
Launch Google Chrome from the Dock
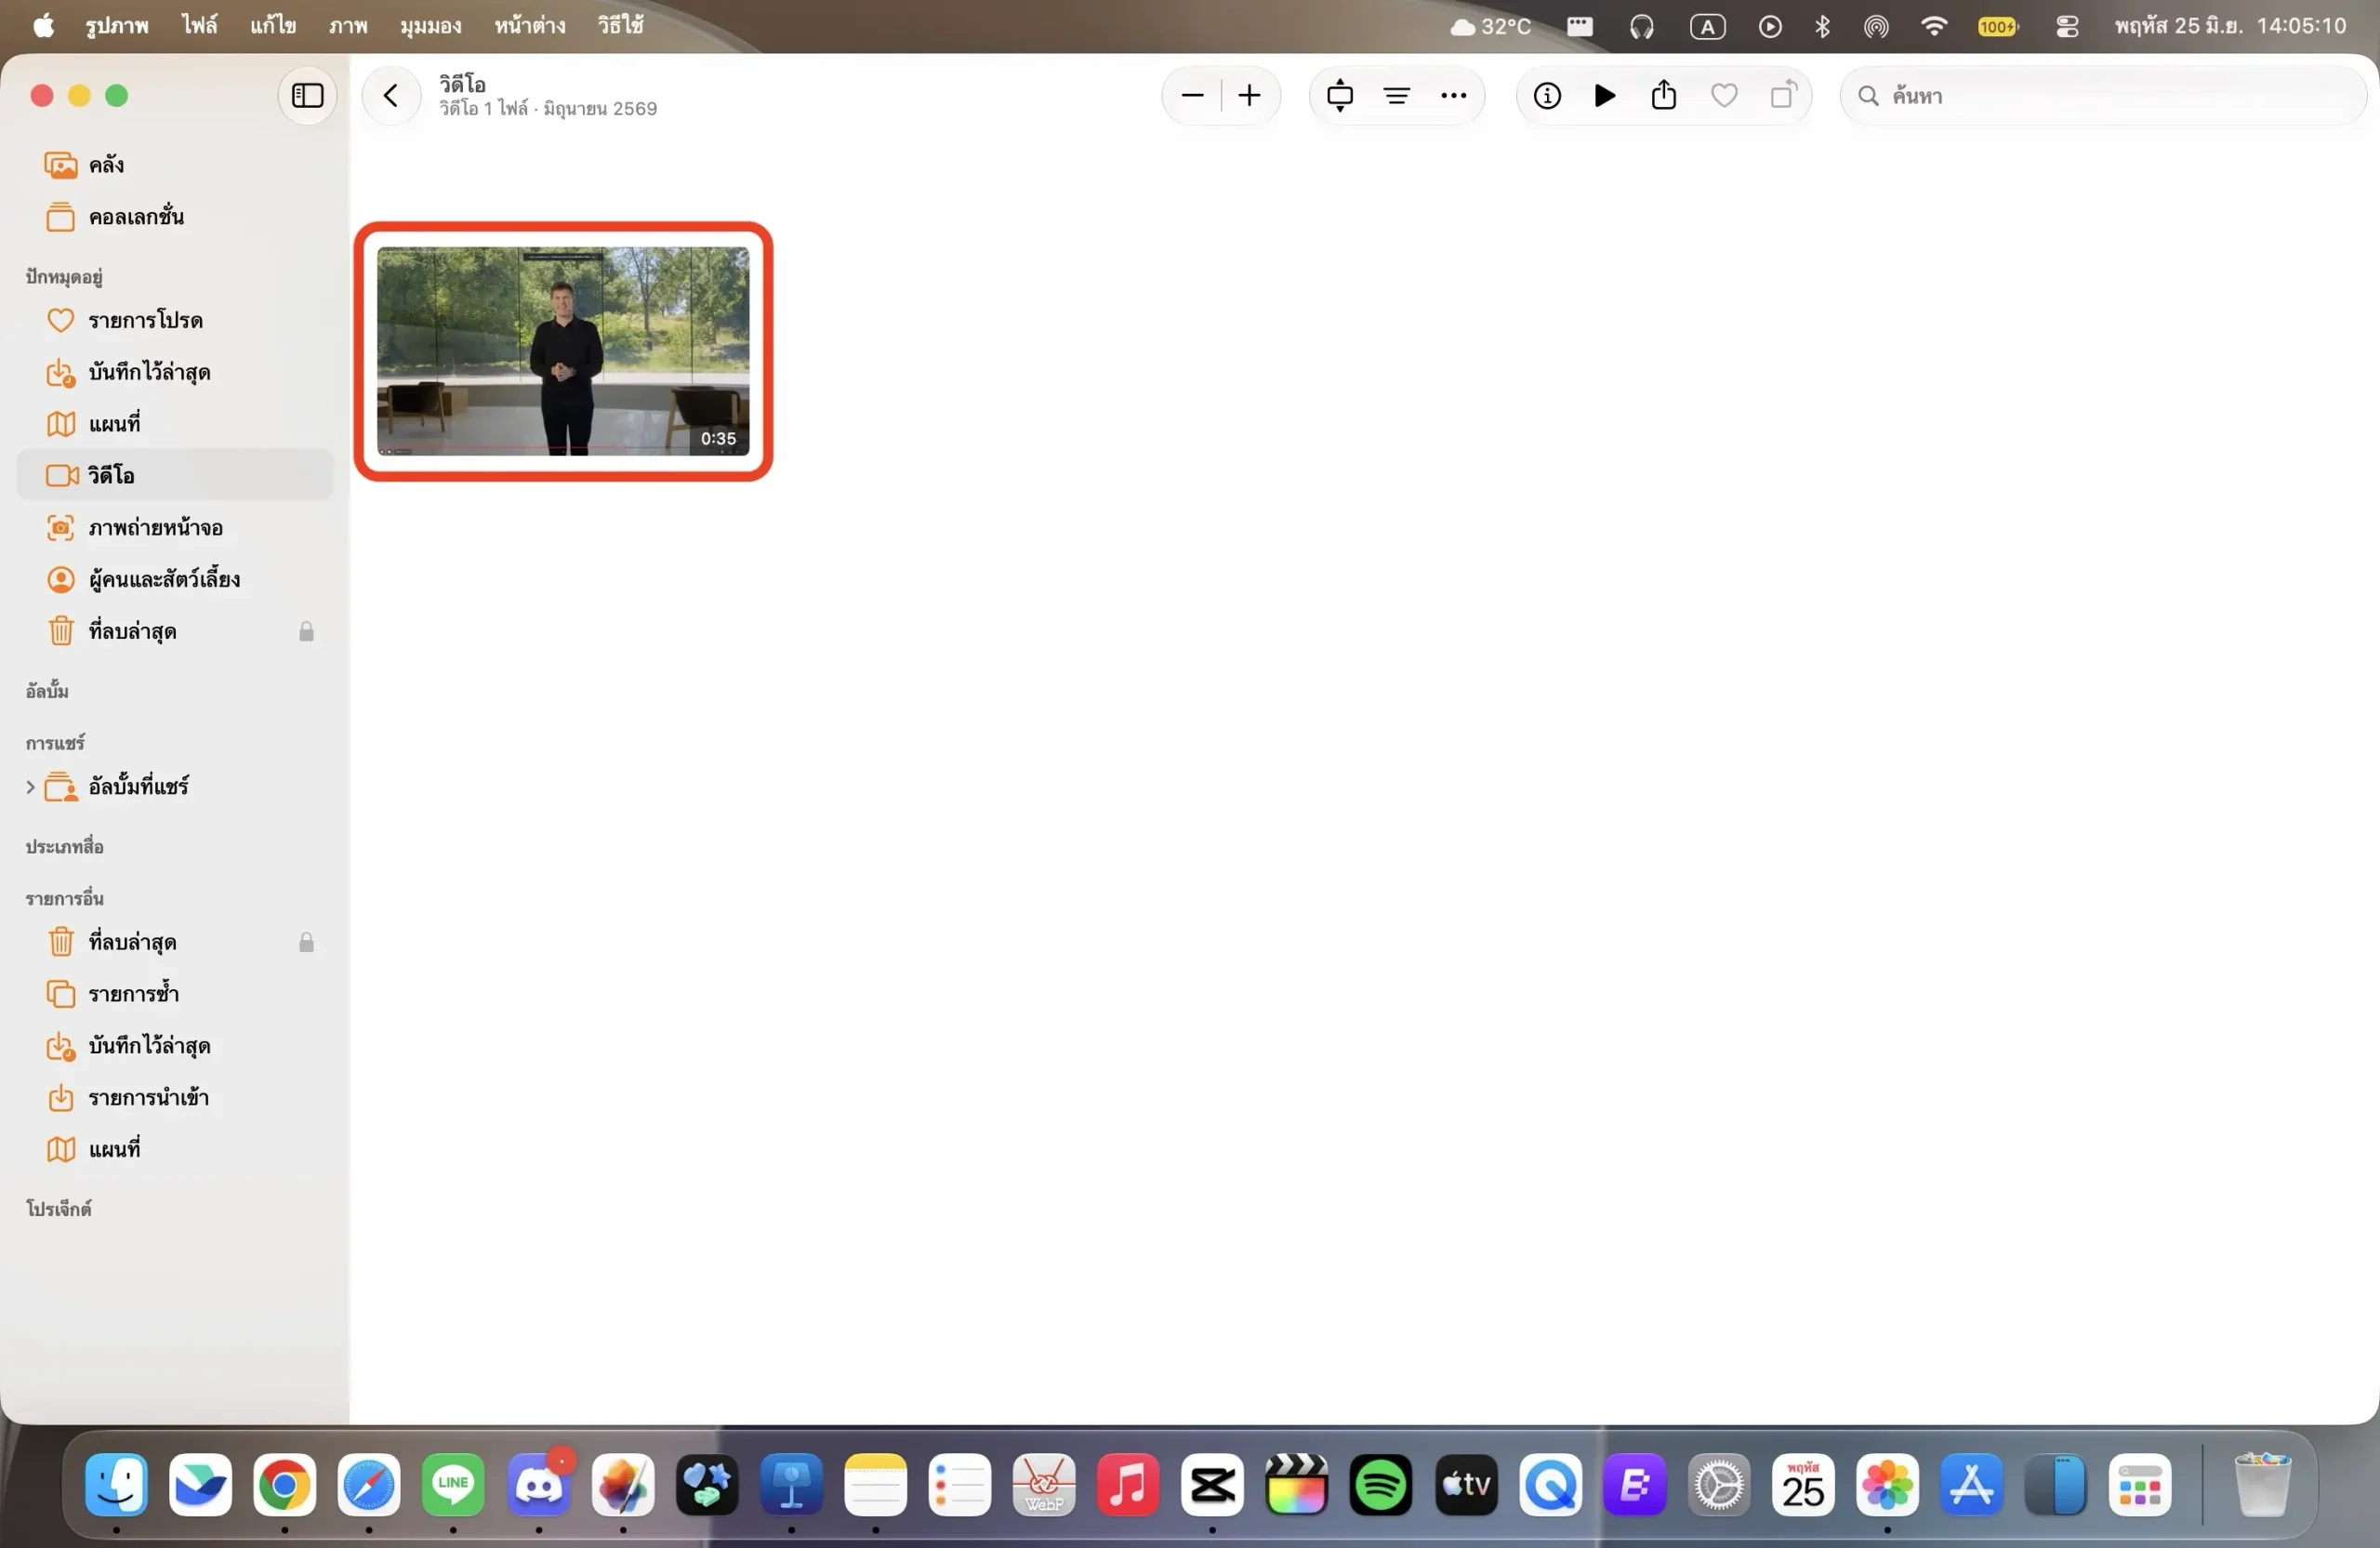pos(285,1484)
